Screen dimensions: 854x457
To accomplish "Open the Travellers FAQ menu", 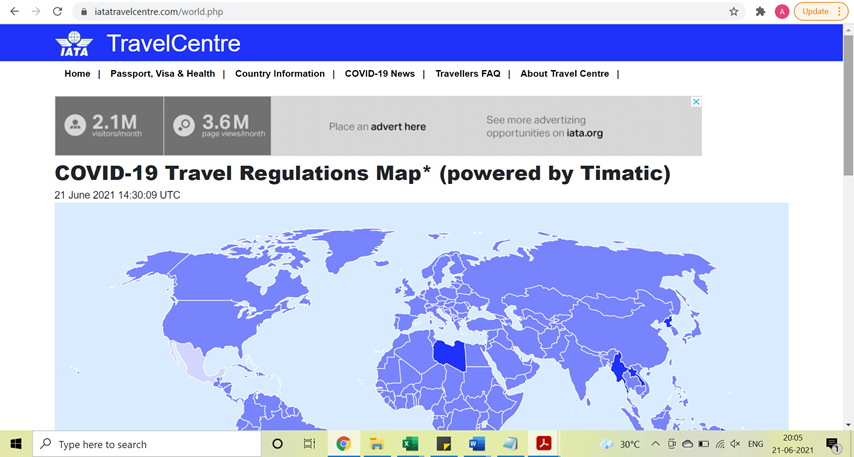I will 467,74.
